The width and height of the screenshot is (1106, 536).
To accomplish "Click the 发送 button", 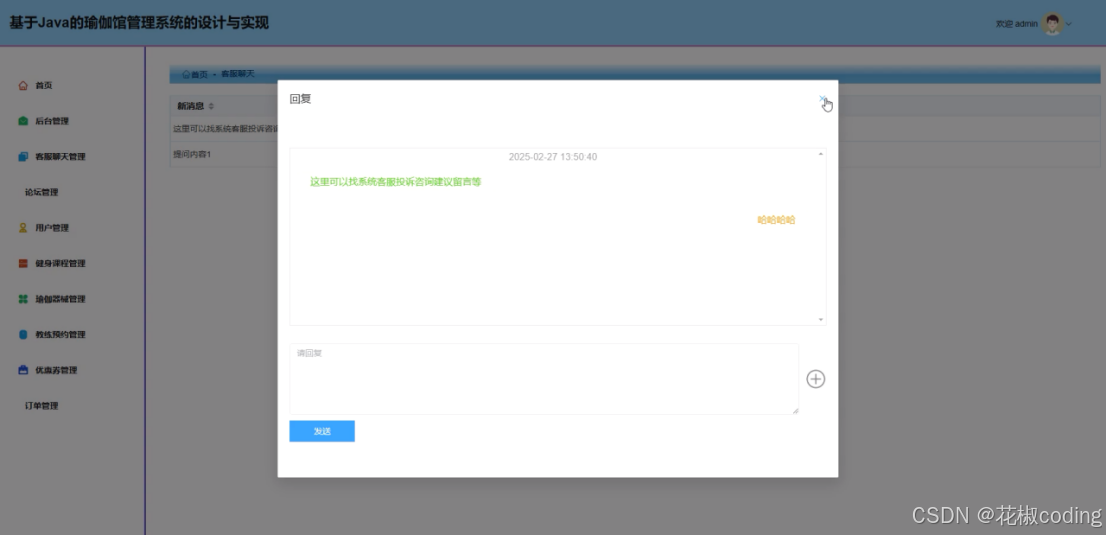I will [322, 432].
